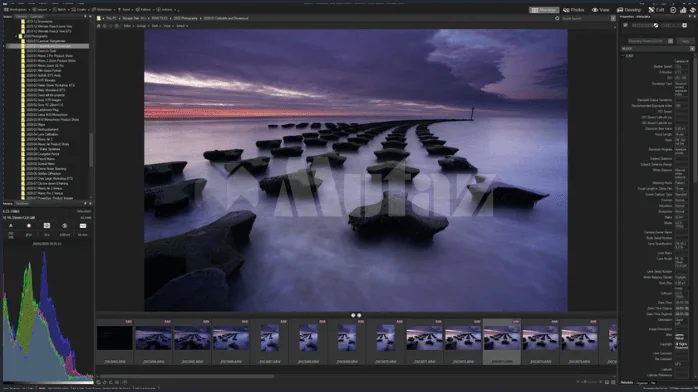Switch to Edit mode
Screen dimensions: 698x392
pyautogui.click(x=656, y=10)
